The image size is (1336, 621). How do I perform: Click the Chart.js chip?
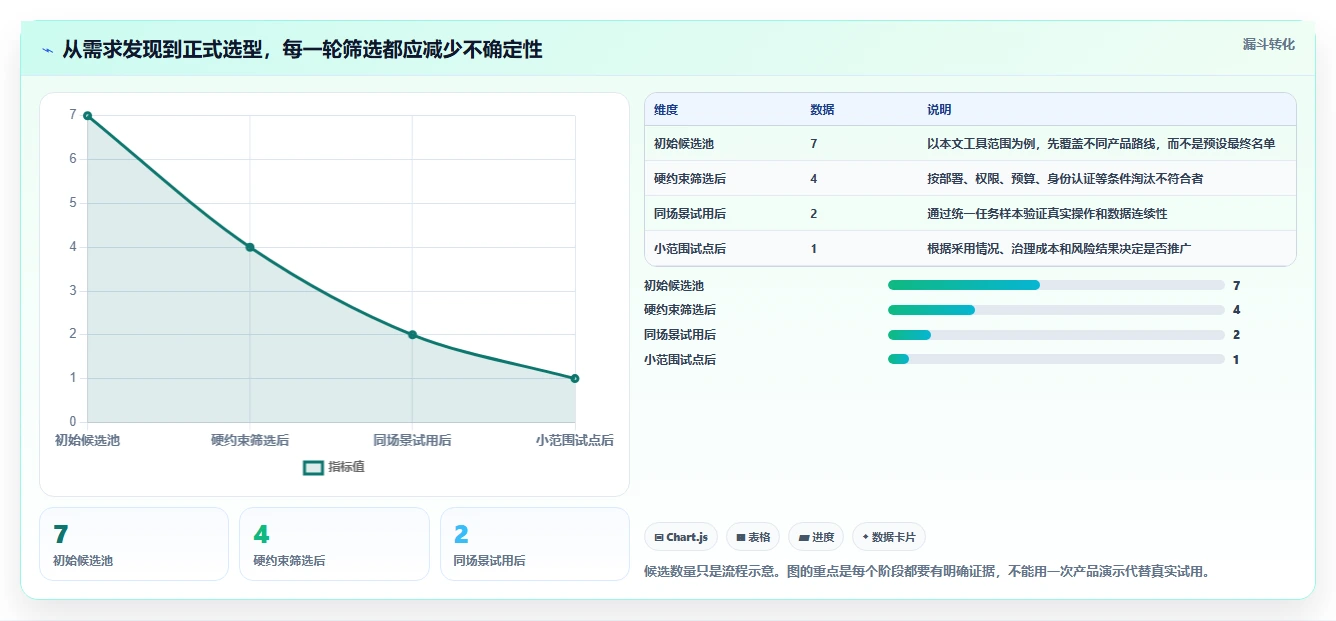[x=681, y=537]
